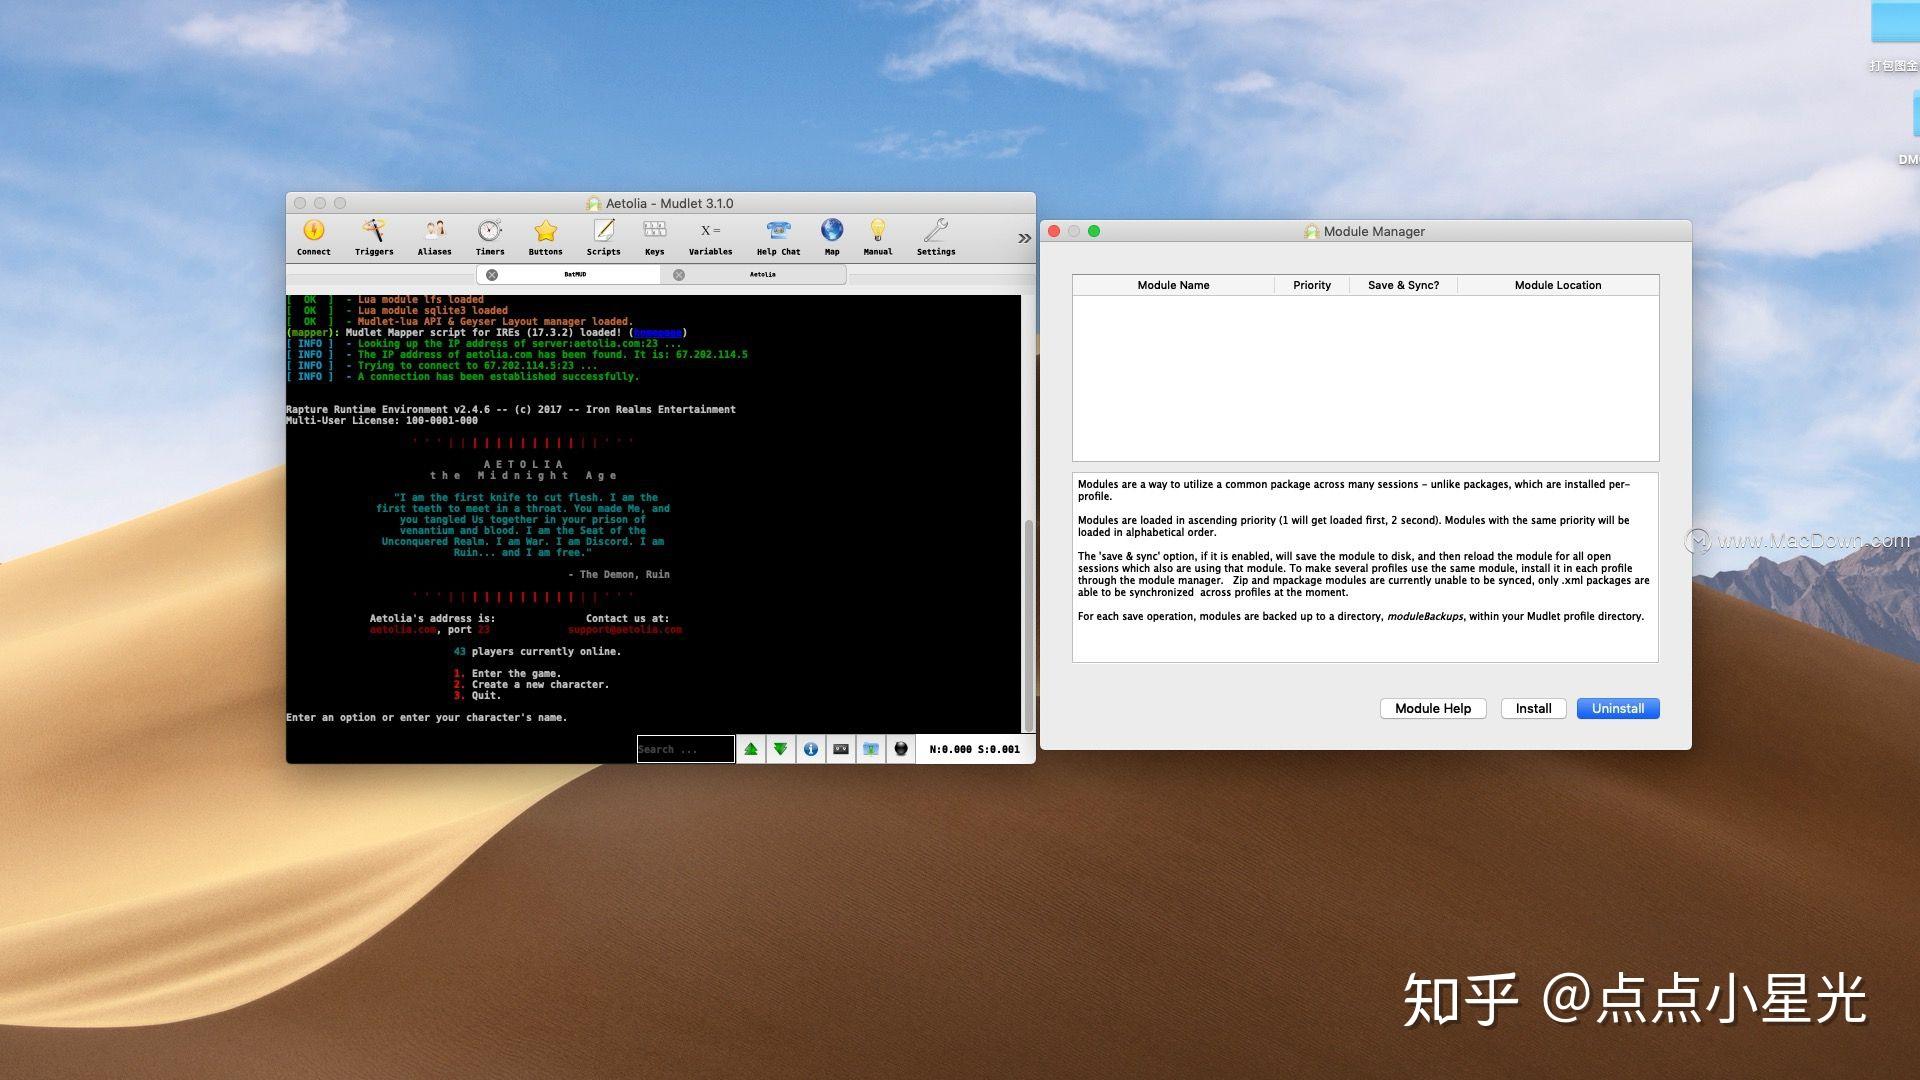The width and height of the screenshot is (1920, 1080).
Task: Expand the More options arrow in toolbar
Action: coord(1025,237)
